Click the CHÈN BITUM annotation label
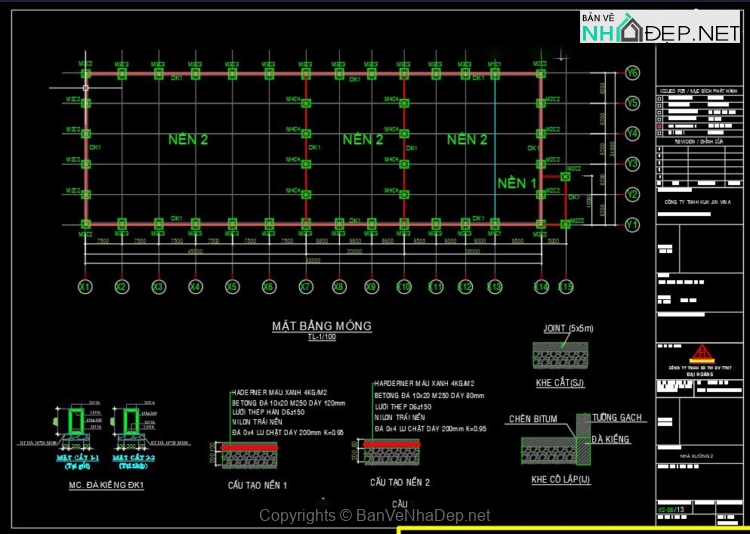 click(534, 419)
